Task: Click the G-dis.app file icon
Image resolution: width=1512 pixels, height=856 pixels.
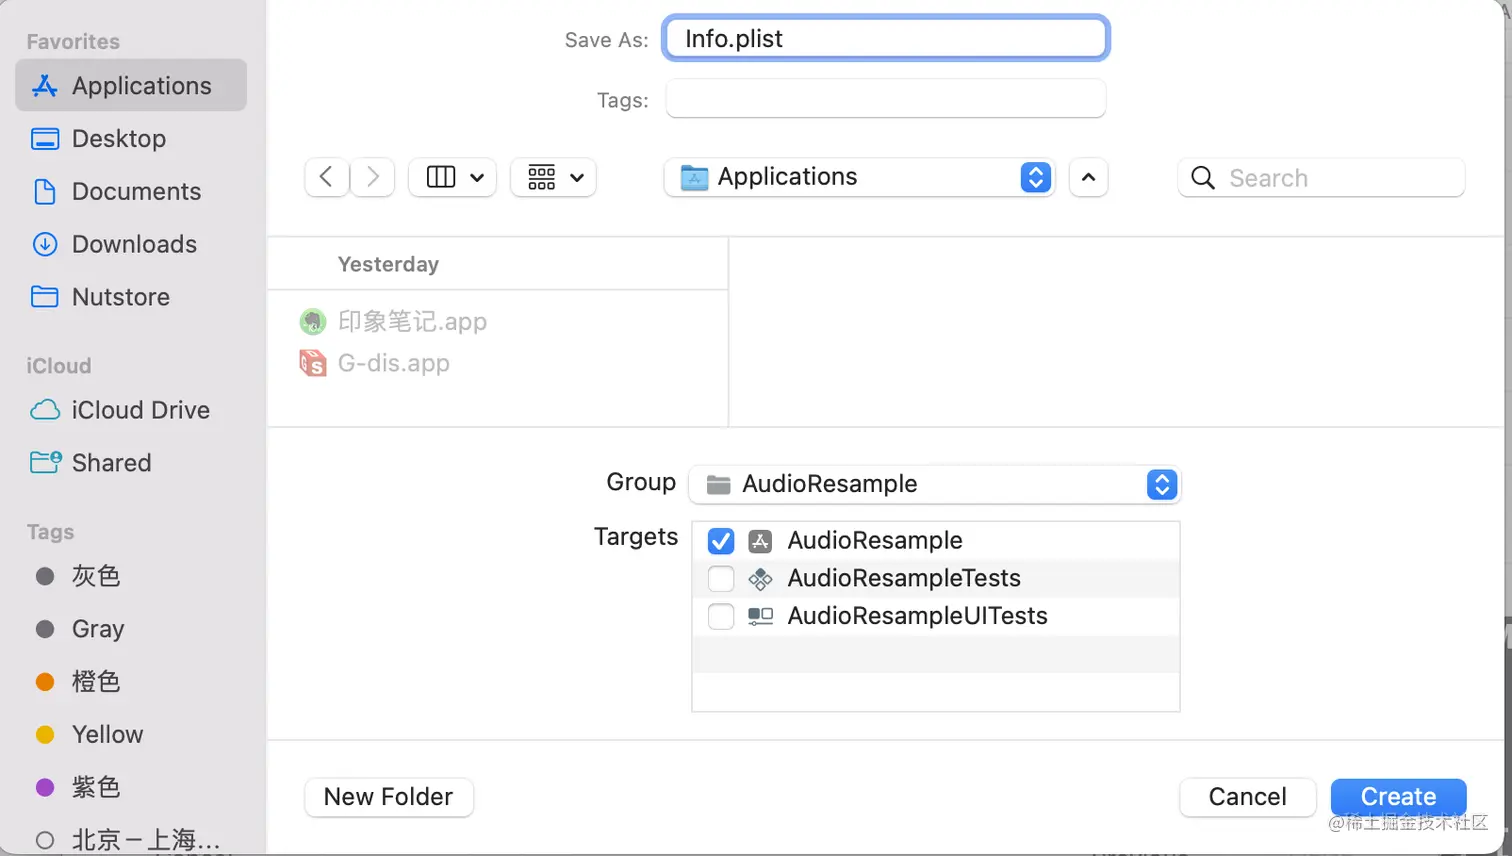Action: click(313, 363)
